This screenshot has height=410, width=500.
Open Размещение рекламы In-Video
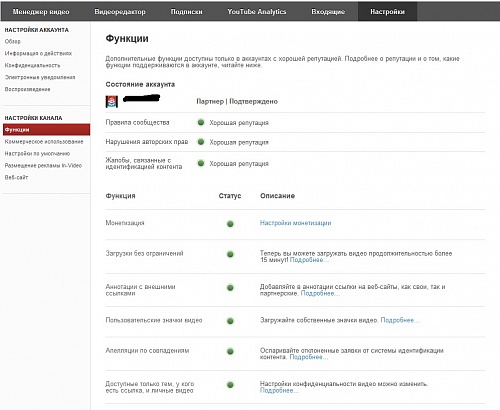(43, 166)
